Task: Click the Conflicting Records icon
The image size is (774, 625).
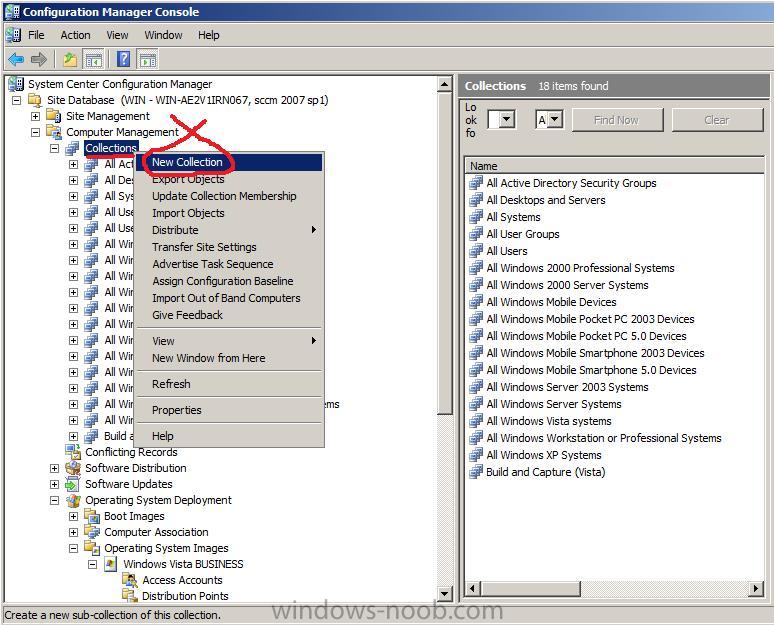Action: pos(73,452)
